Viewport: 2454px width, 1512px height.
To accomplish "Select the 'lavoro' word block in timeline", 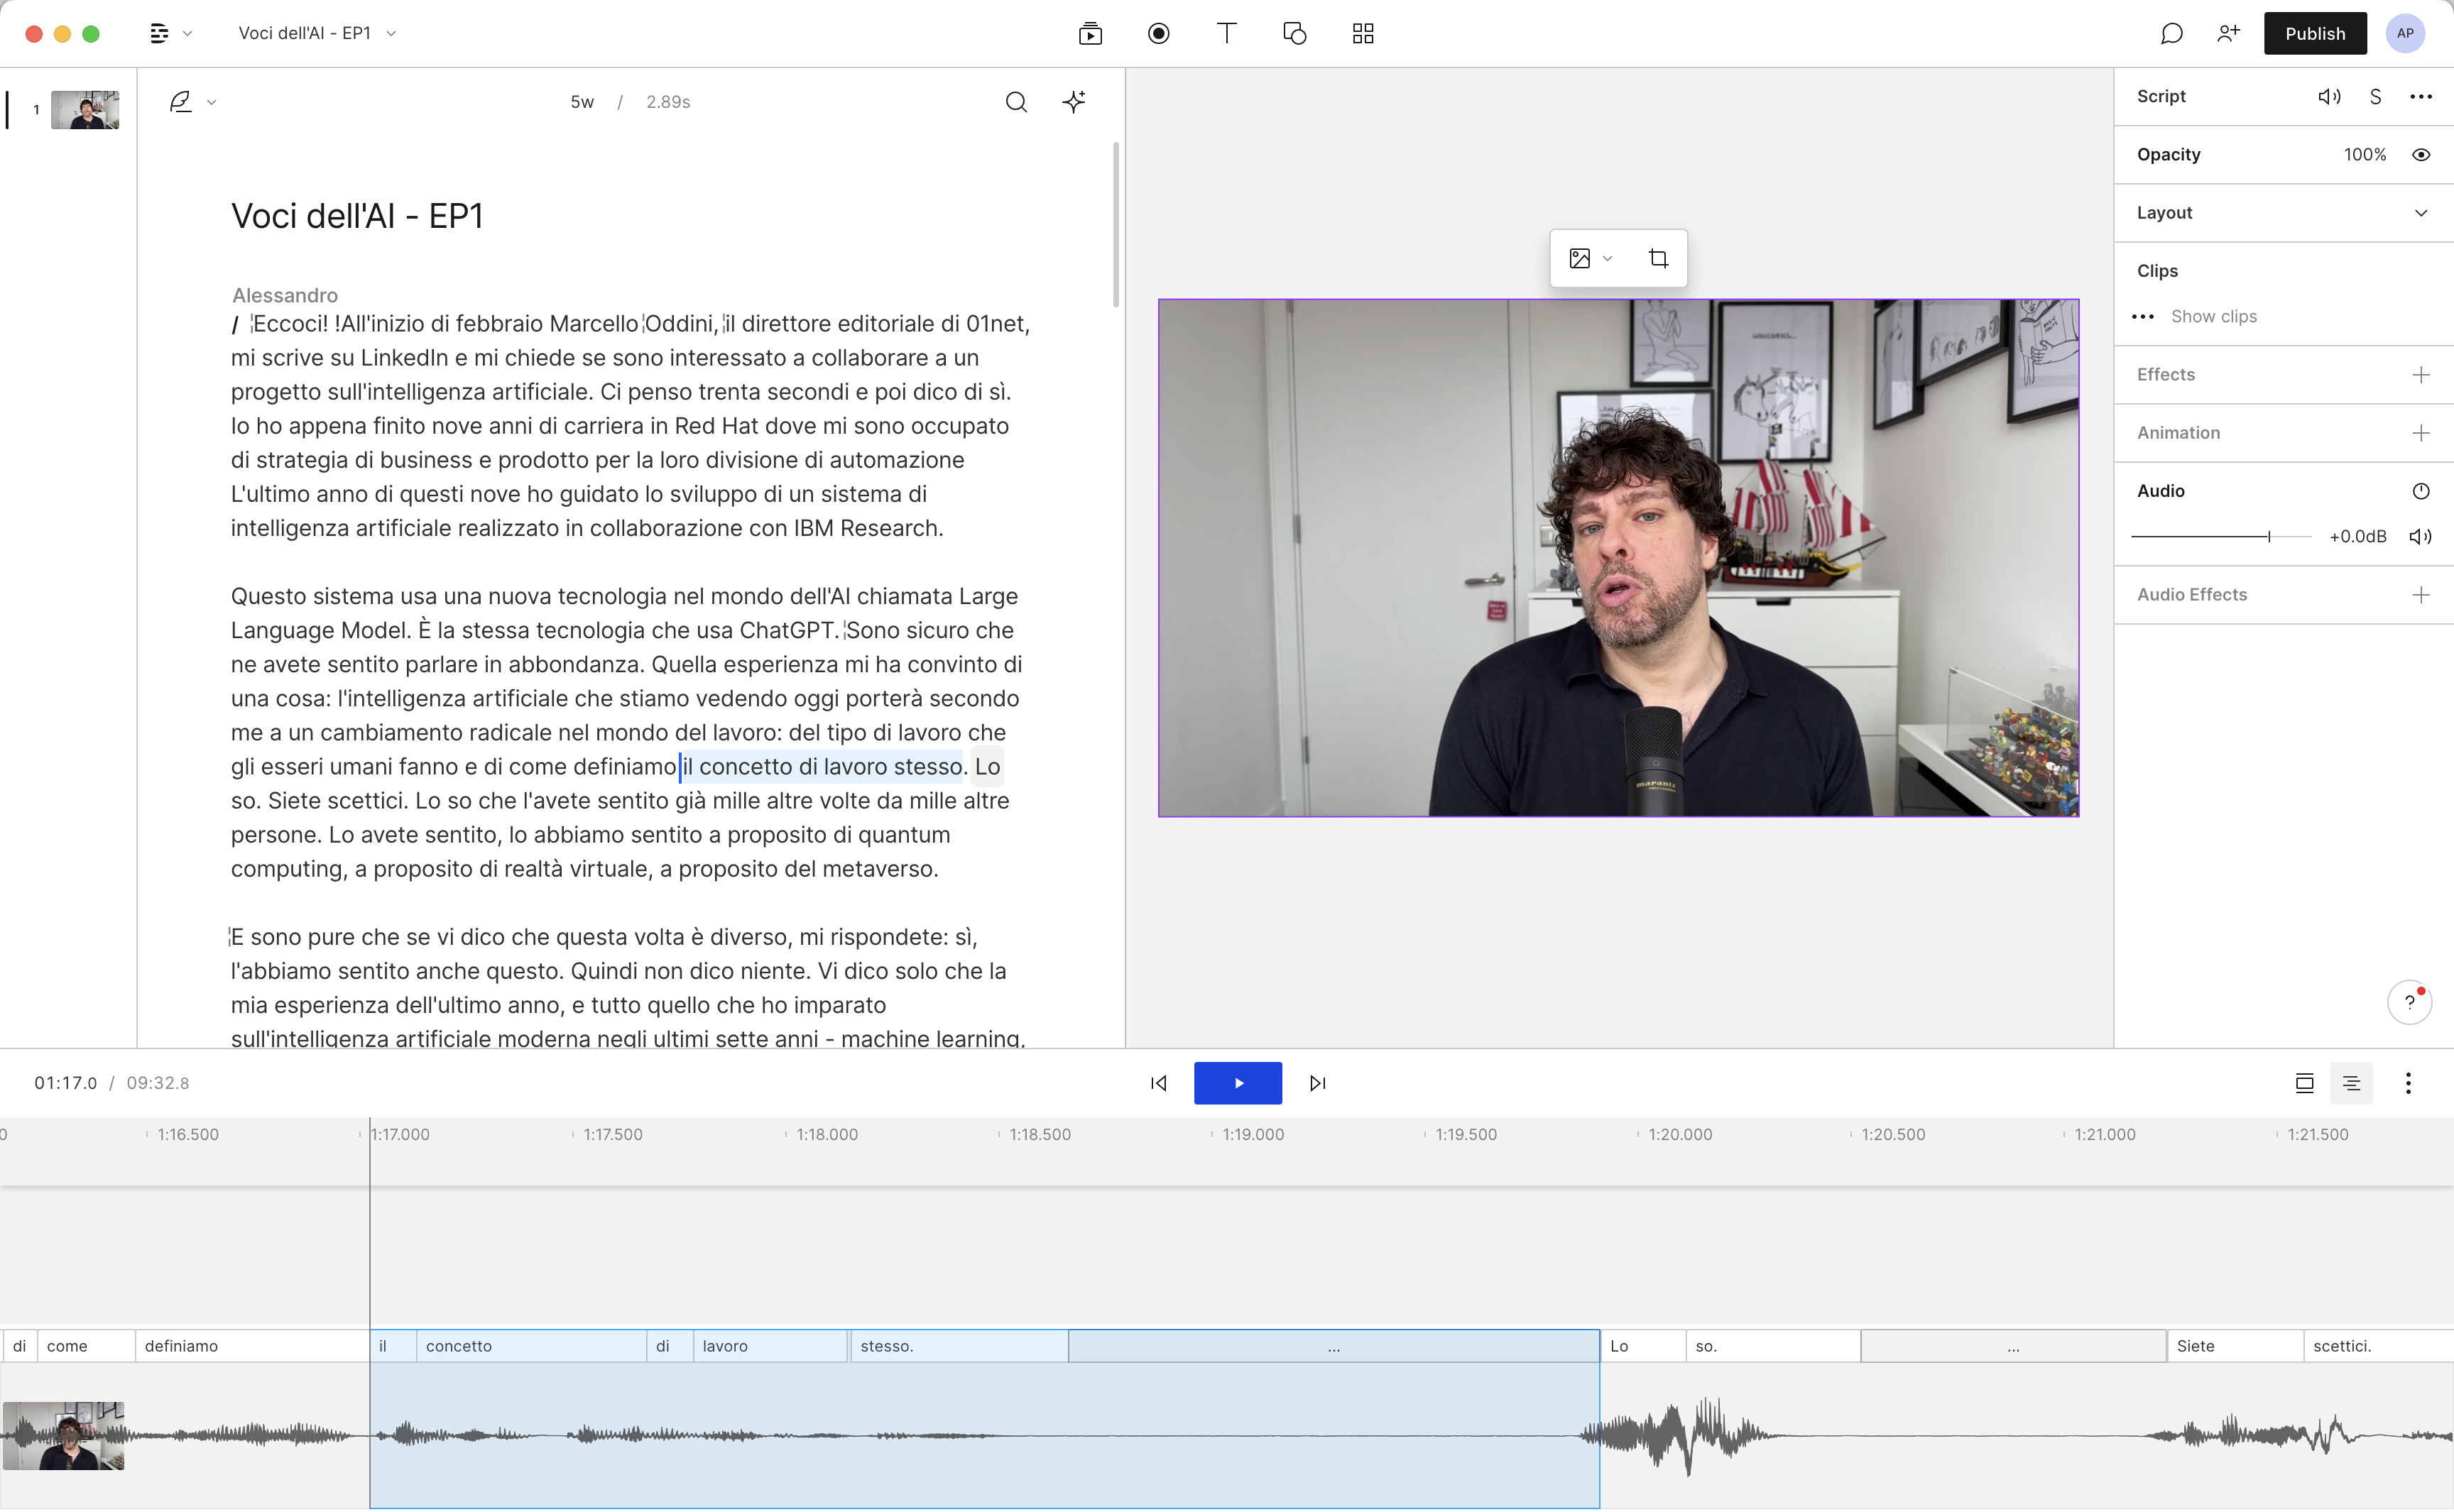I will coord(770,1346).
